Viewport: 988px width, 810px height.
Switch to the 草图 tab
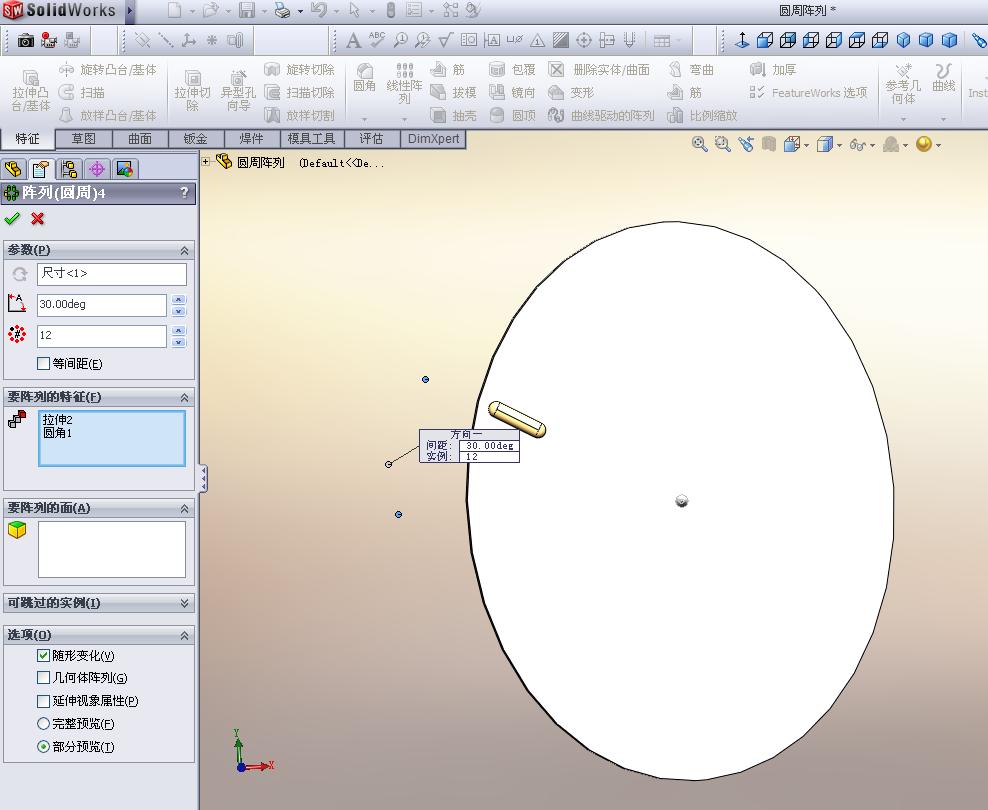coord(84,139)
